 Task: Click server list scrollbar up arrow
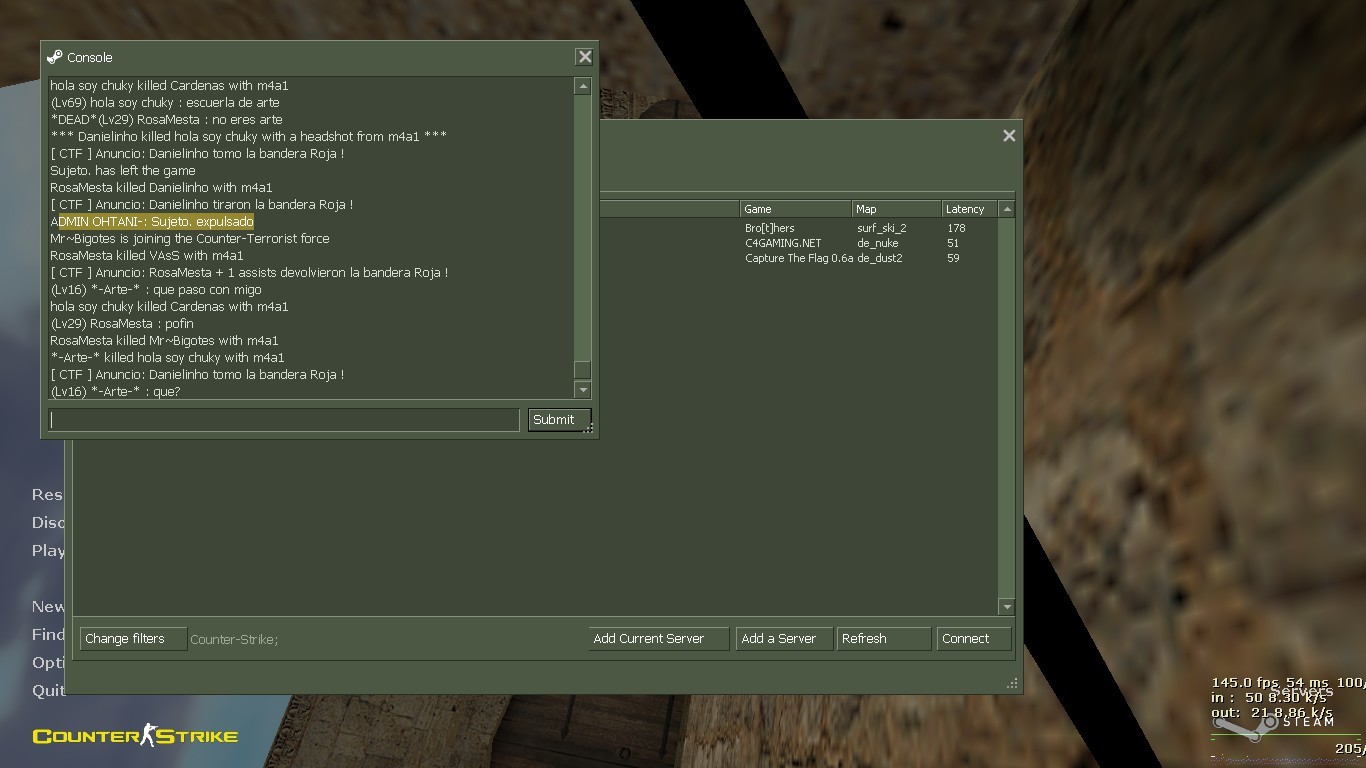(1007, 209)
